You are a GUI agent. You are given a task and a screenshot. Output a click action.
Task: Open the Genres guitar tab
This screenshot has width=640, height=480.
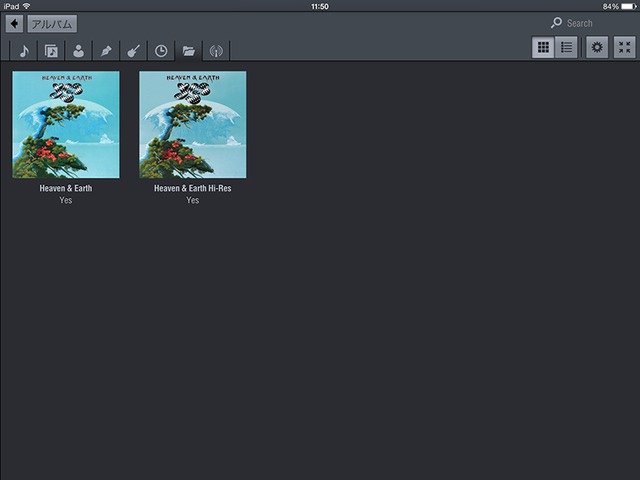(x=133, y=51)
